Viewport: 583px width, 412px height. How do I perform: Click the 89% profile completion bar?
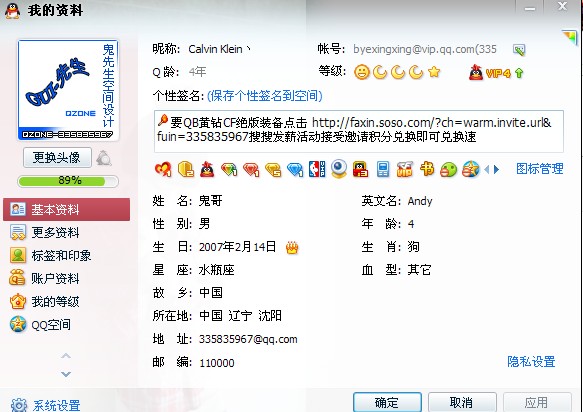click(x=68, y=181)
